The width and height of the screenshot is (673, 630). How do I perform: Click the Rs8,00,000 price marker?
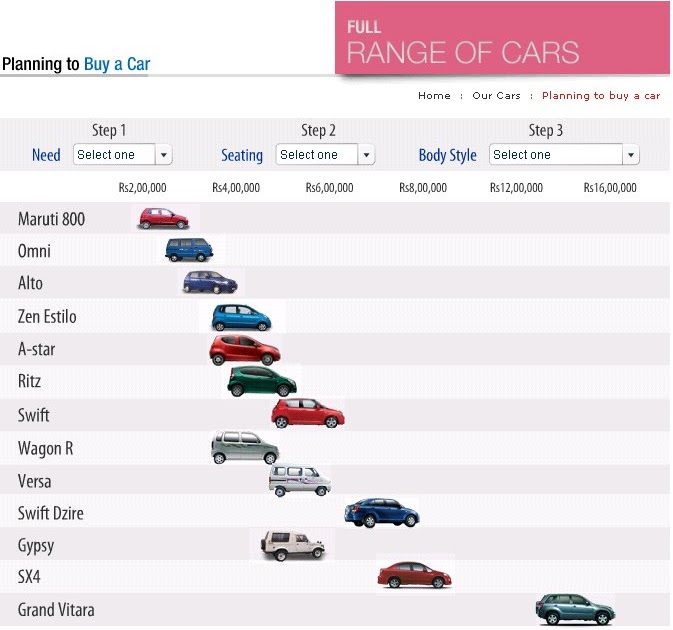point(423,188)
